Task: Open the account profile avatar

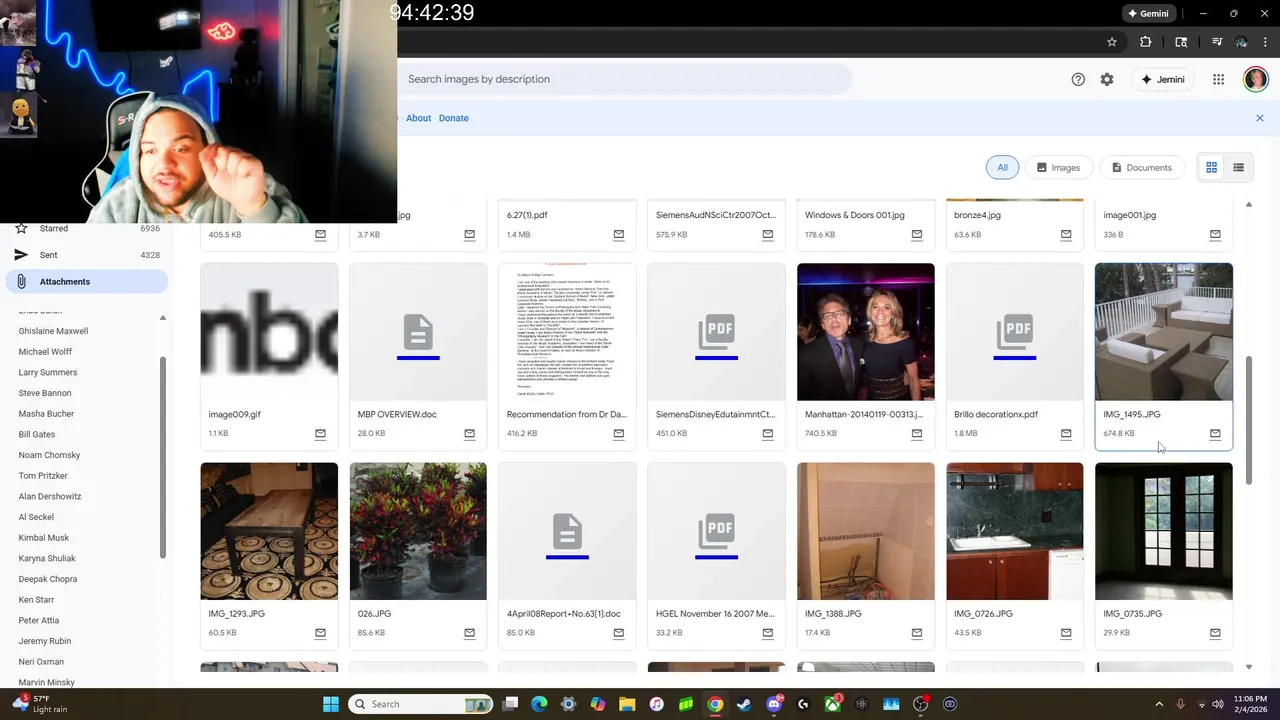Action: (1256, 79)
